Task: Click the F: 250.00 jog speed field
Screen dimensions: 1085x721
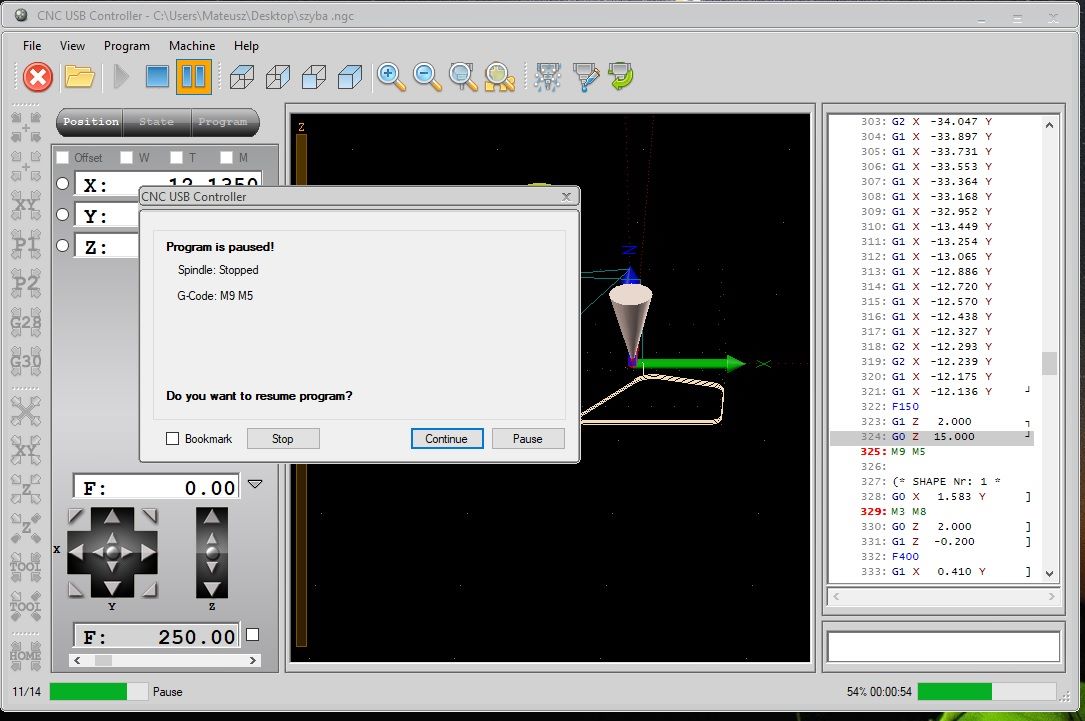Action: 157,636
